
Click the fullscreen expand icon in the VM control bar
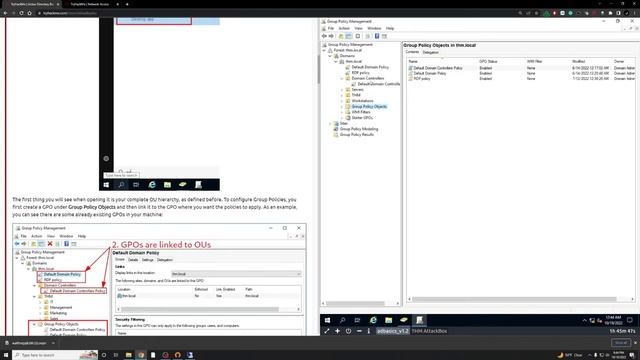pyautogui.click(x=327, y=331)
